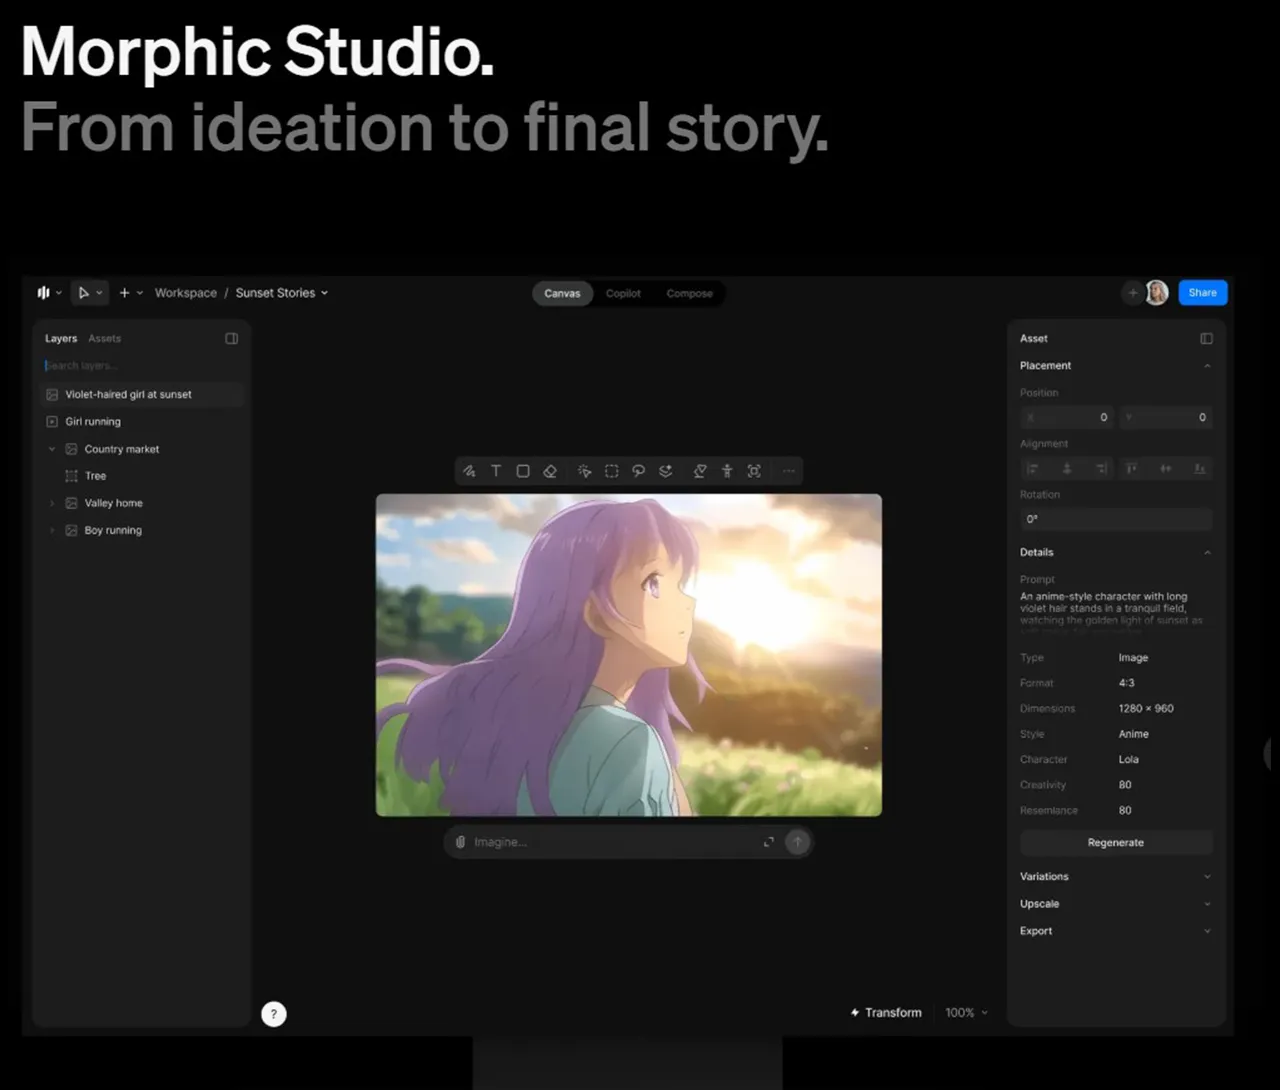Switch to the Assets tab in the left panel
Viewport: 1280px width, 1090px height.
pos(104,338)
